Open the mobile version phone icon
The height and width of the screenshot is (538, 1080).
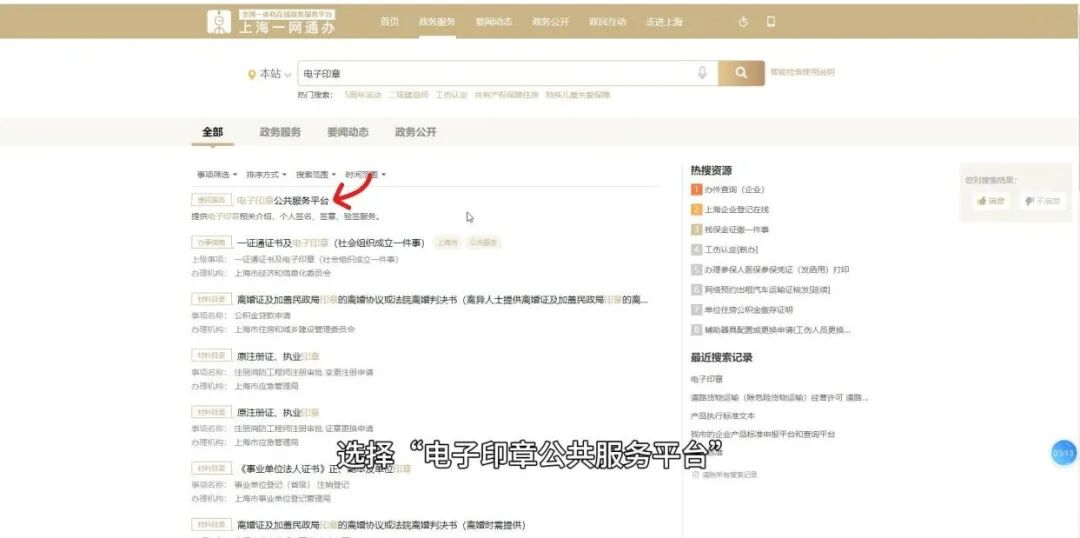coord(771,22)
